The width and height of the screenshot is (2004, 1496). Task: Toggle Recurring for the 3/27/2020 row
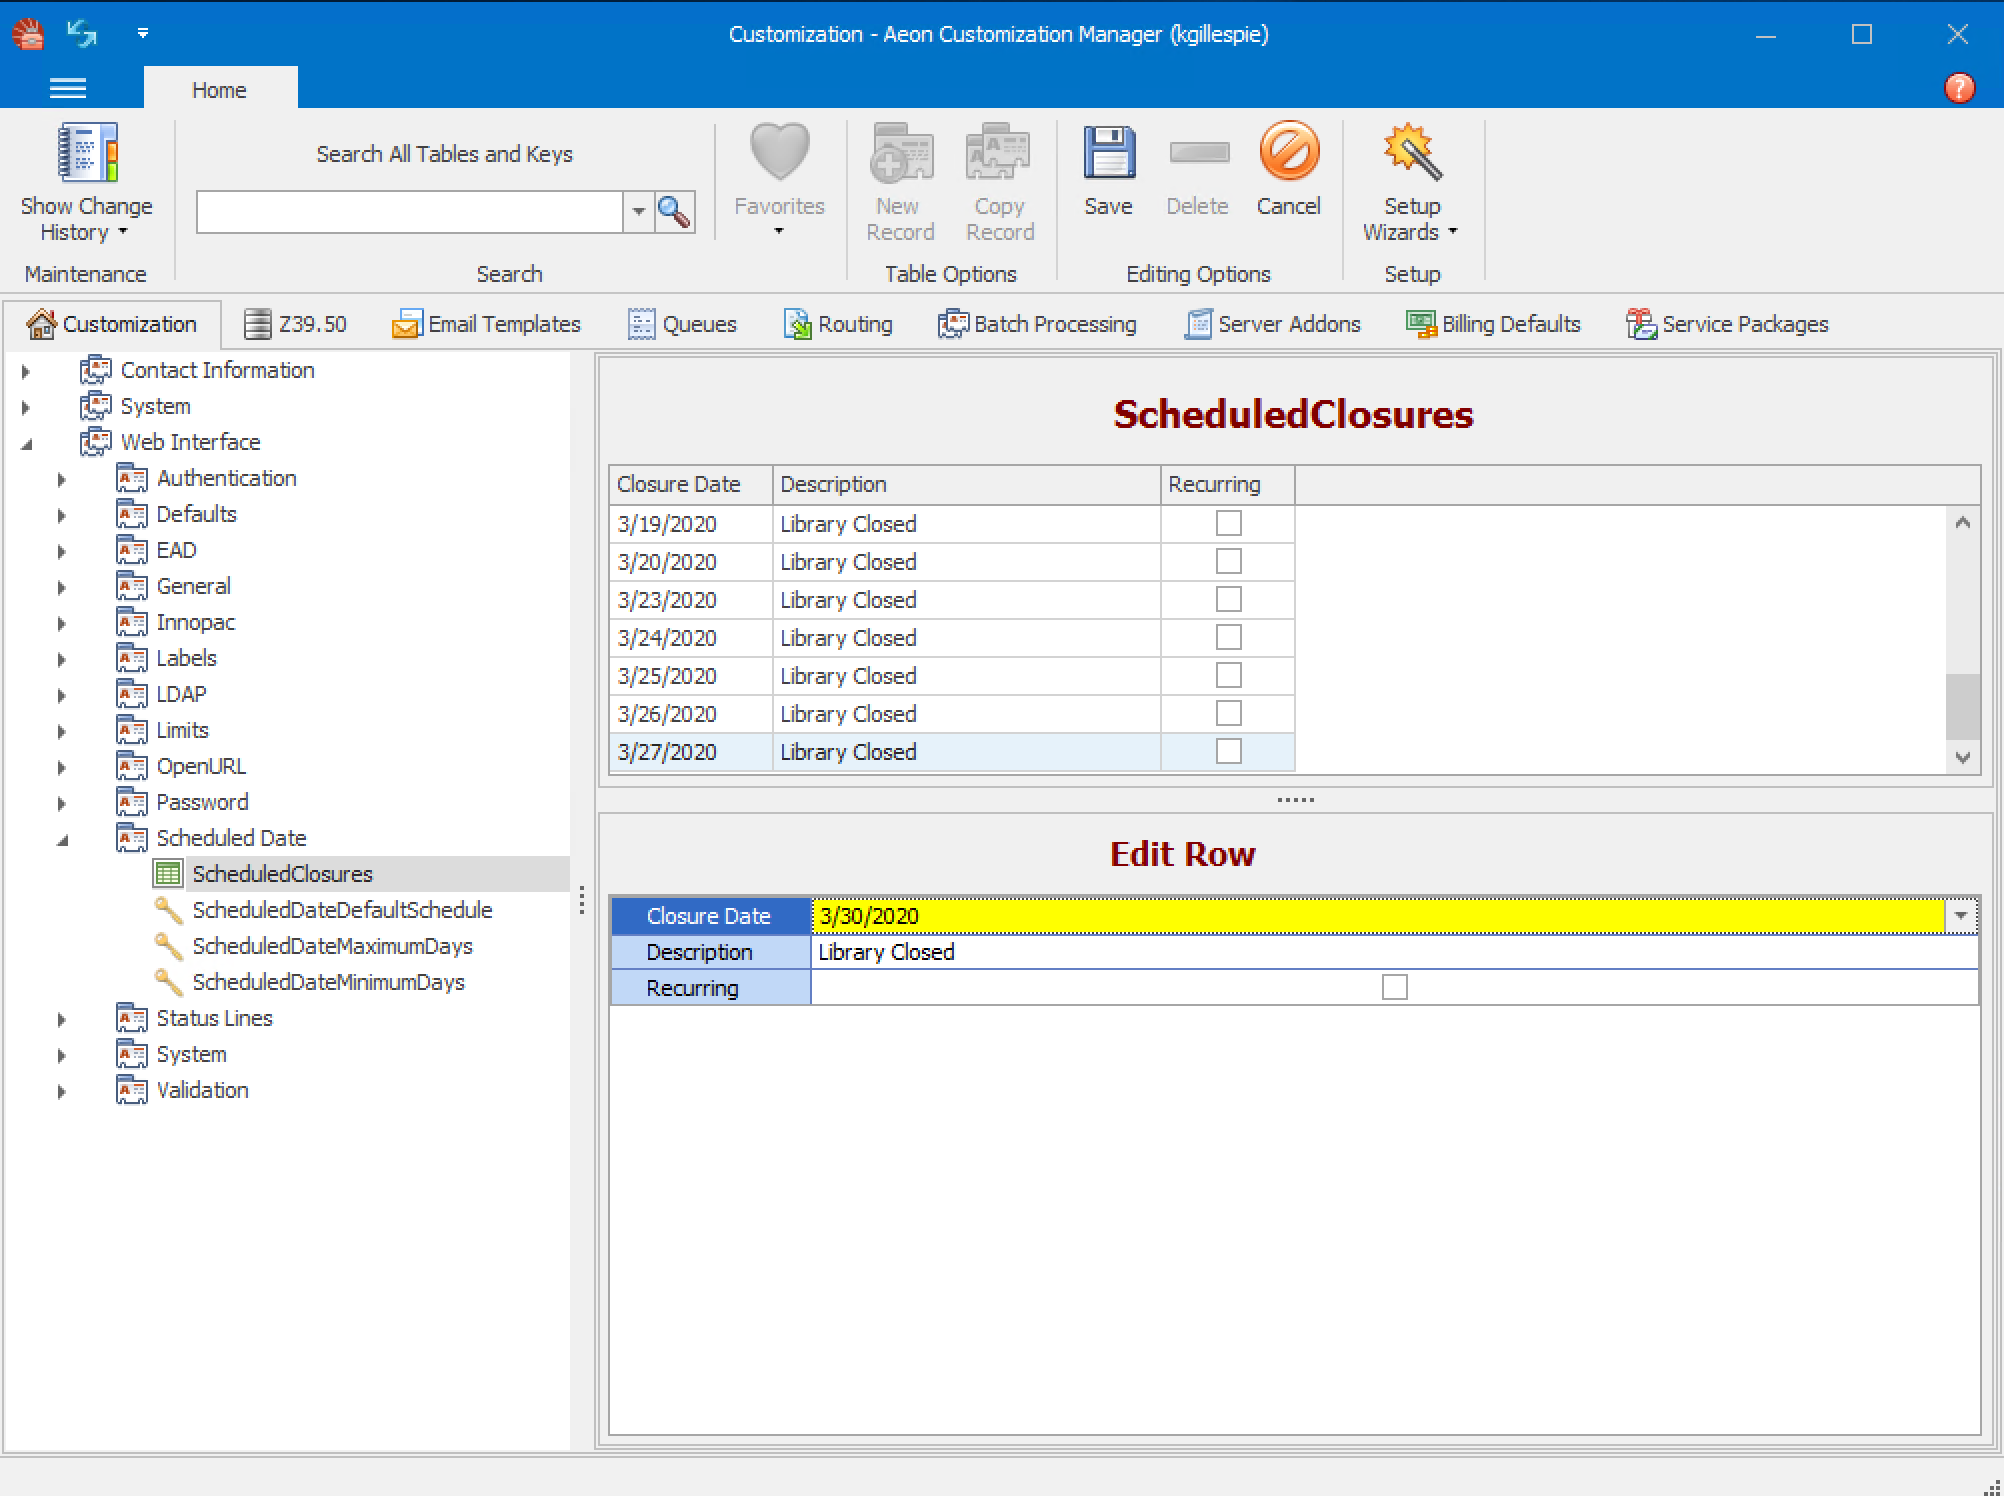(x=1227, y=751)
